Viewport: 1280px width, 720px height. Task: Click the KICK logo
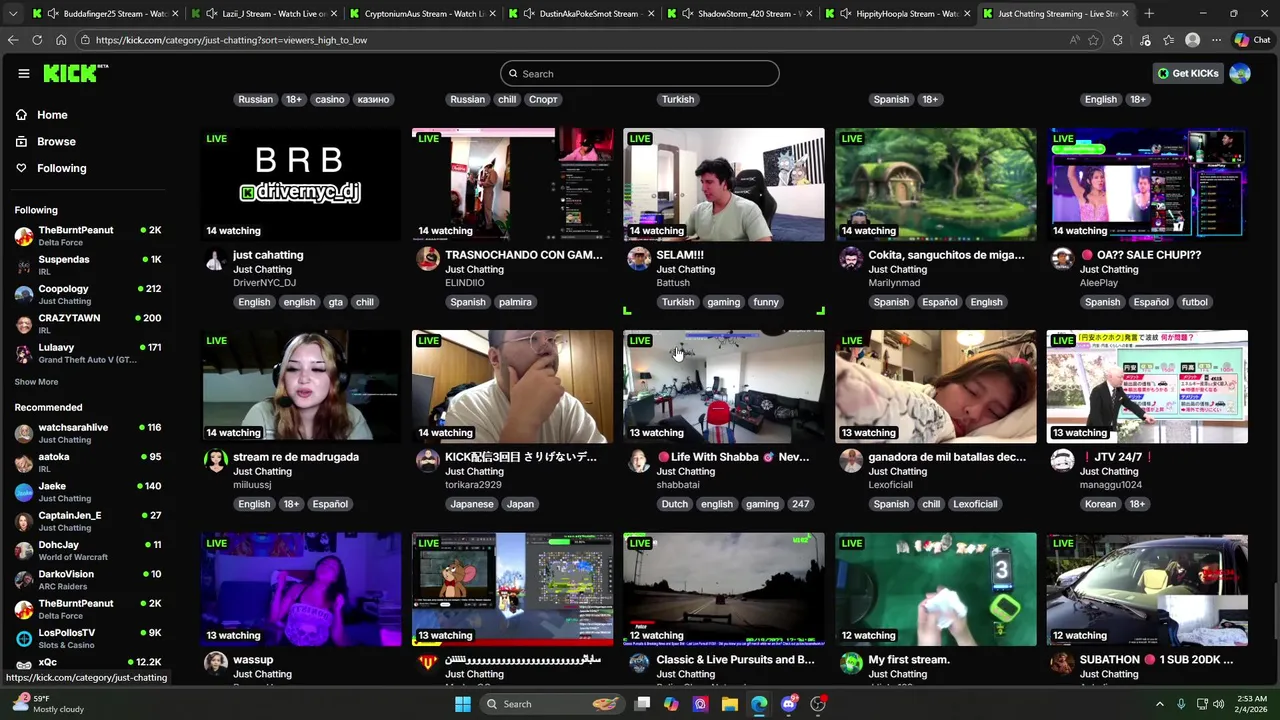tap(76, 73)
